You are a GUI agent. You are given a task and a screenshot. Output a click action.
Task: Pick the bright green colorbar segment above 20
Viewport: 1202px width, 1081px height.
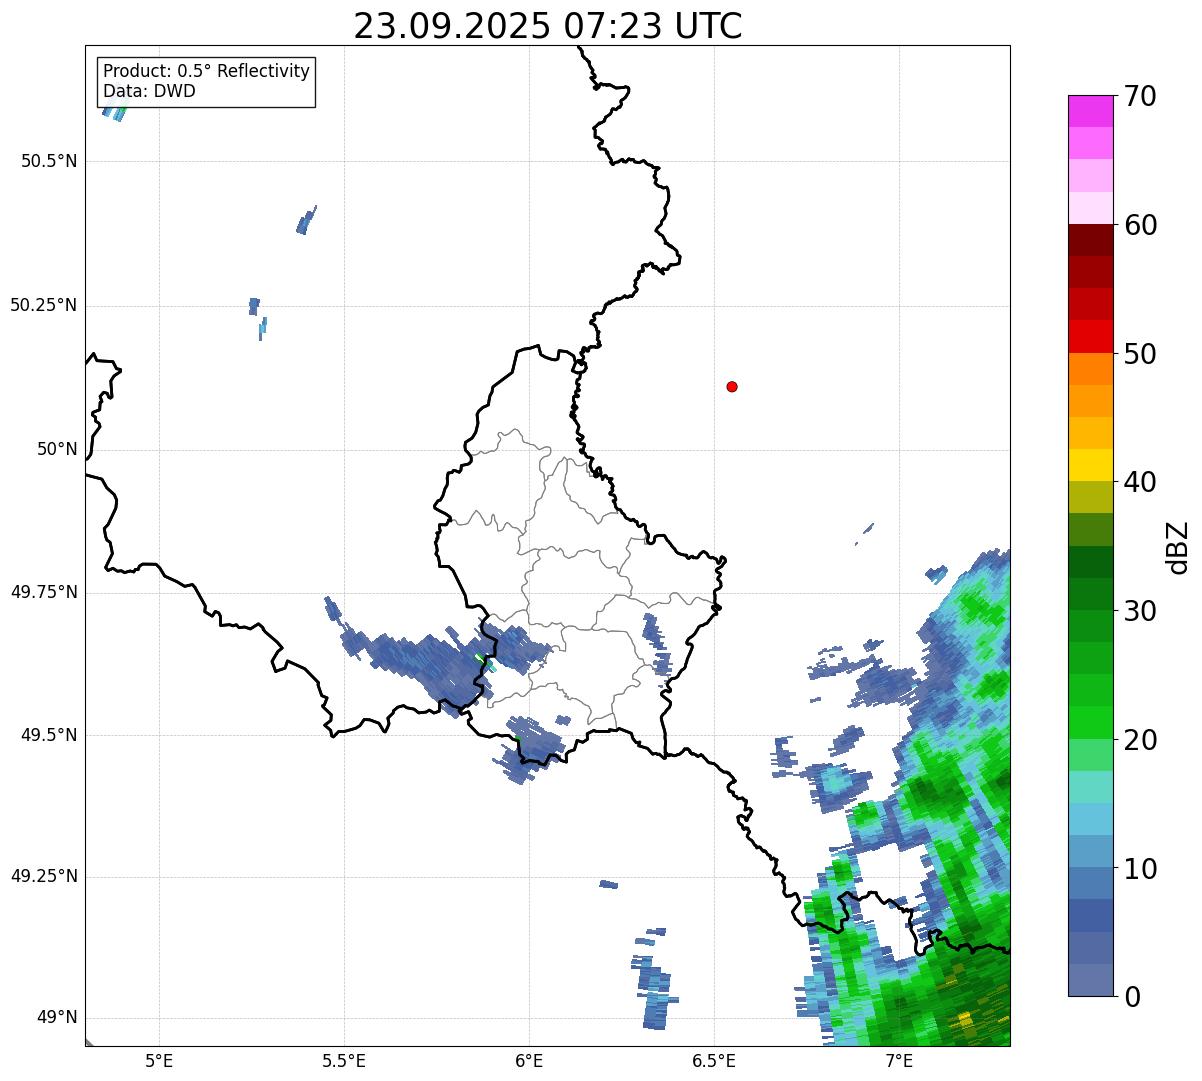[1090, 722]
